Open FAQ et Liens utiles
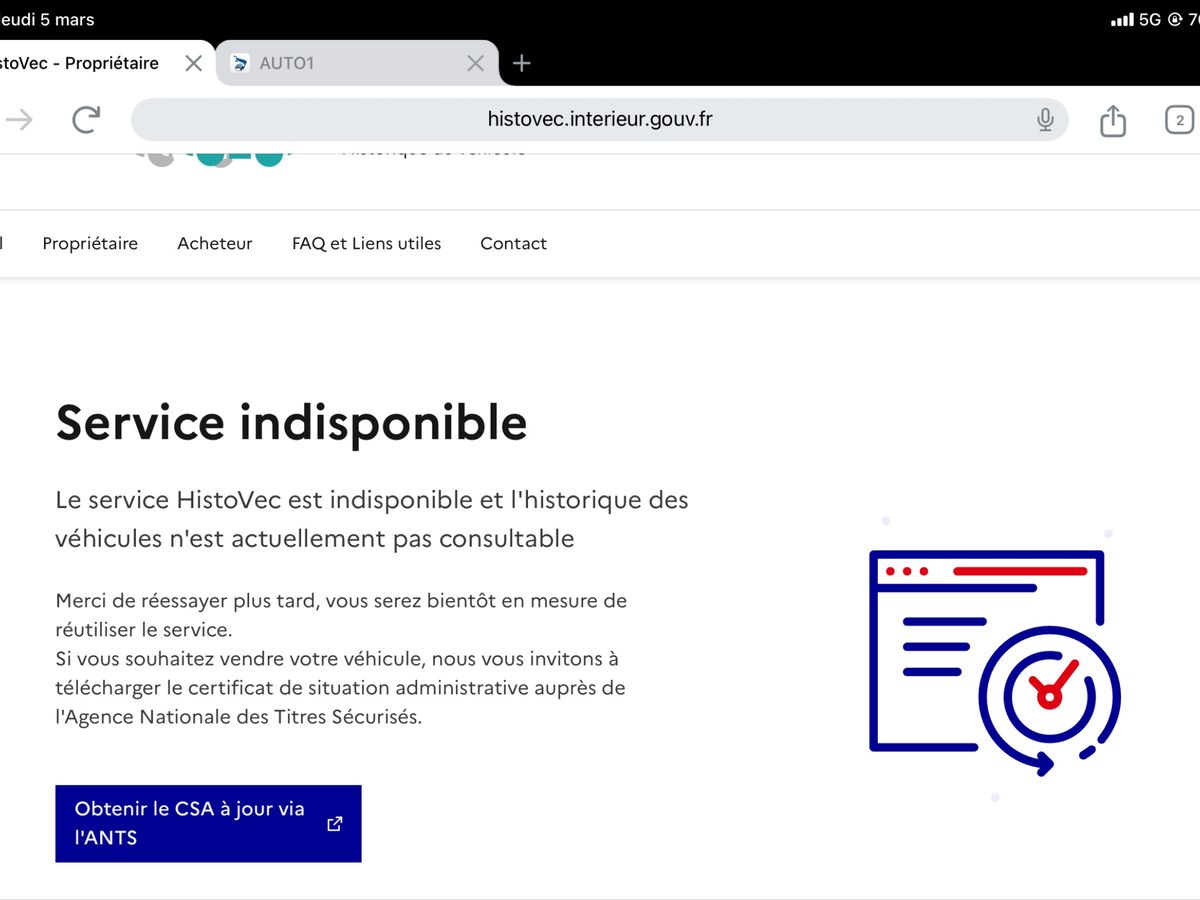Image resolution: width=1200 pixels, height=900 pixels. [366, 243]
